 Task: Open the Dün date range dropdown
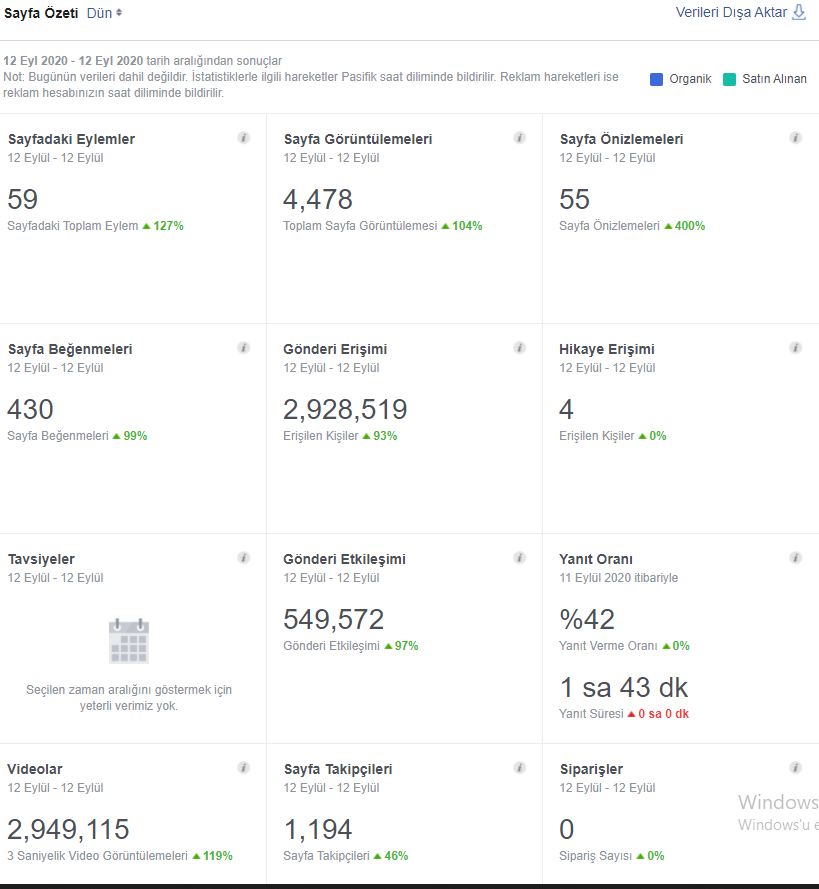[105, 13]
